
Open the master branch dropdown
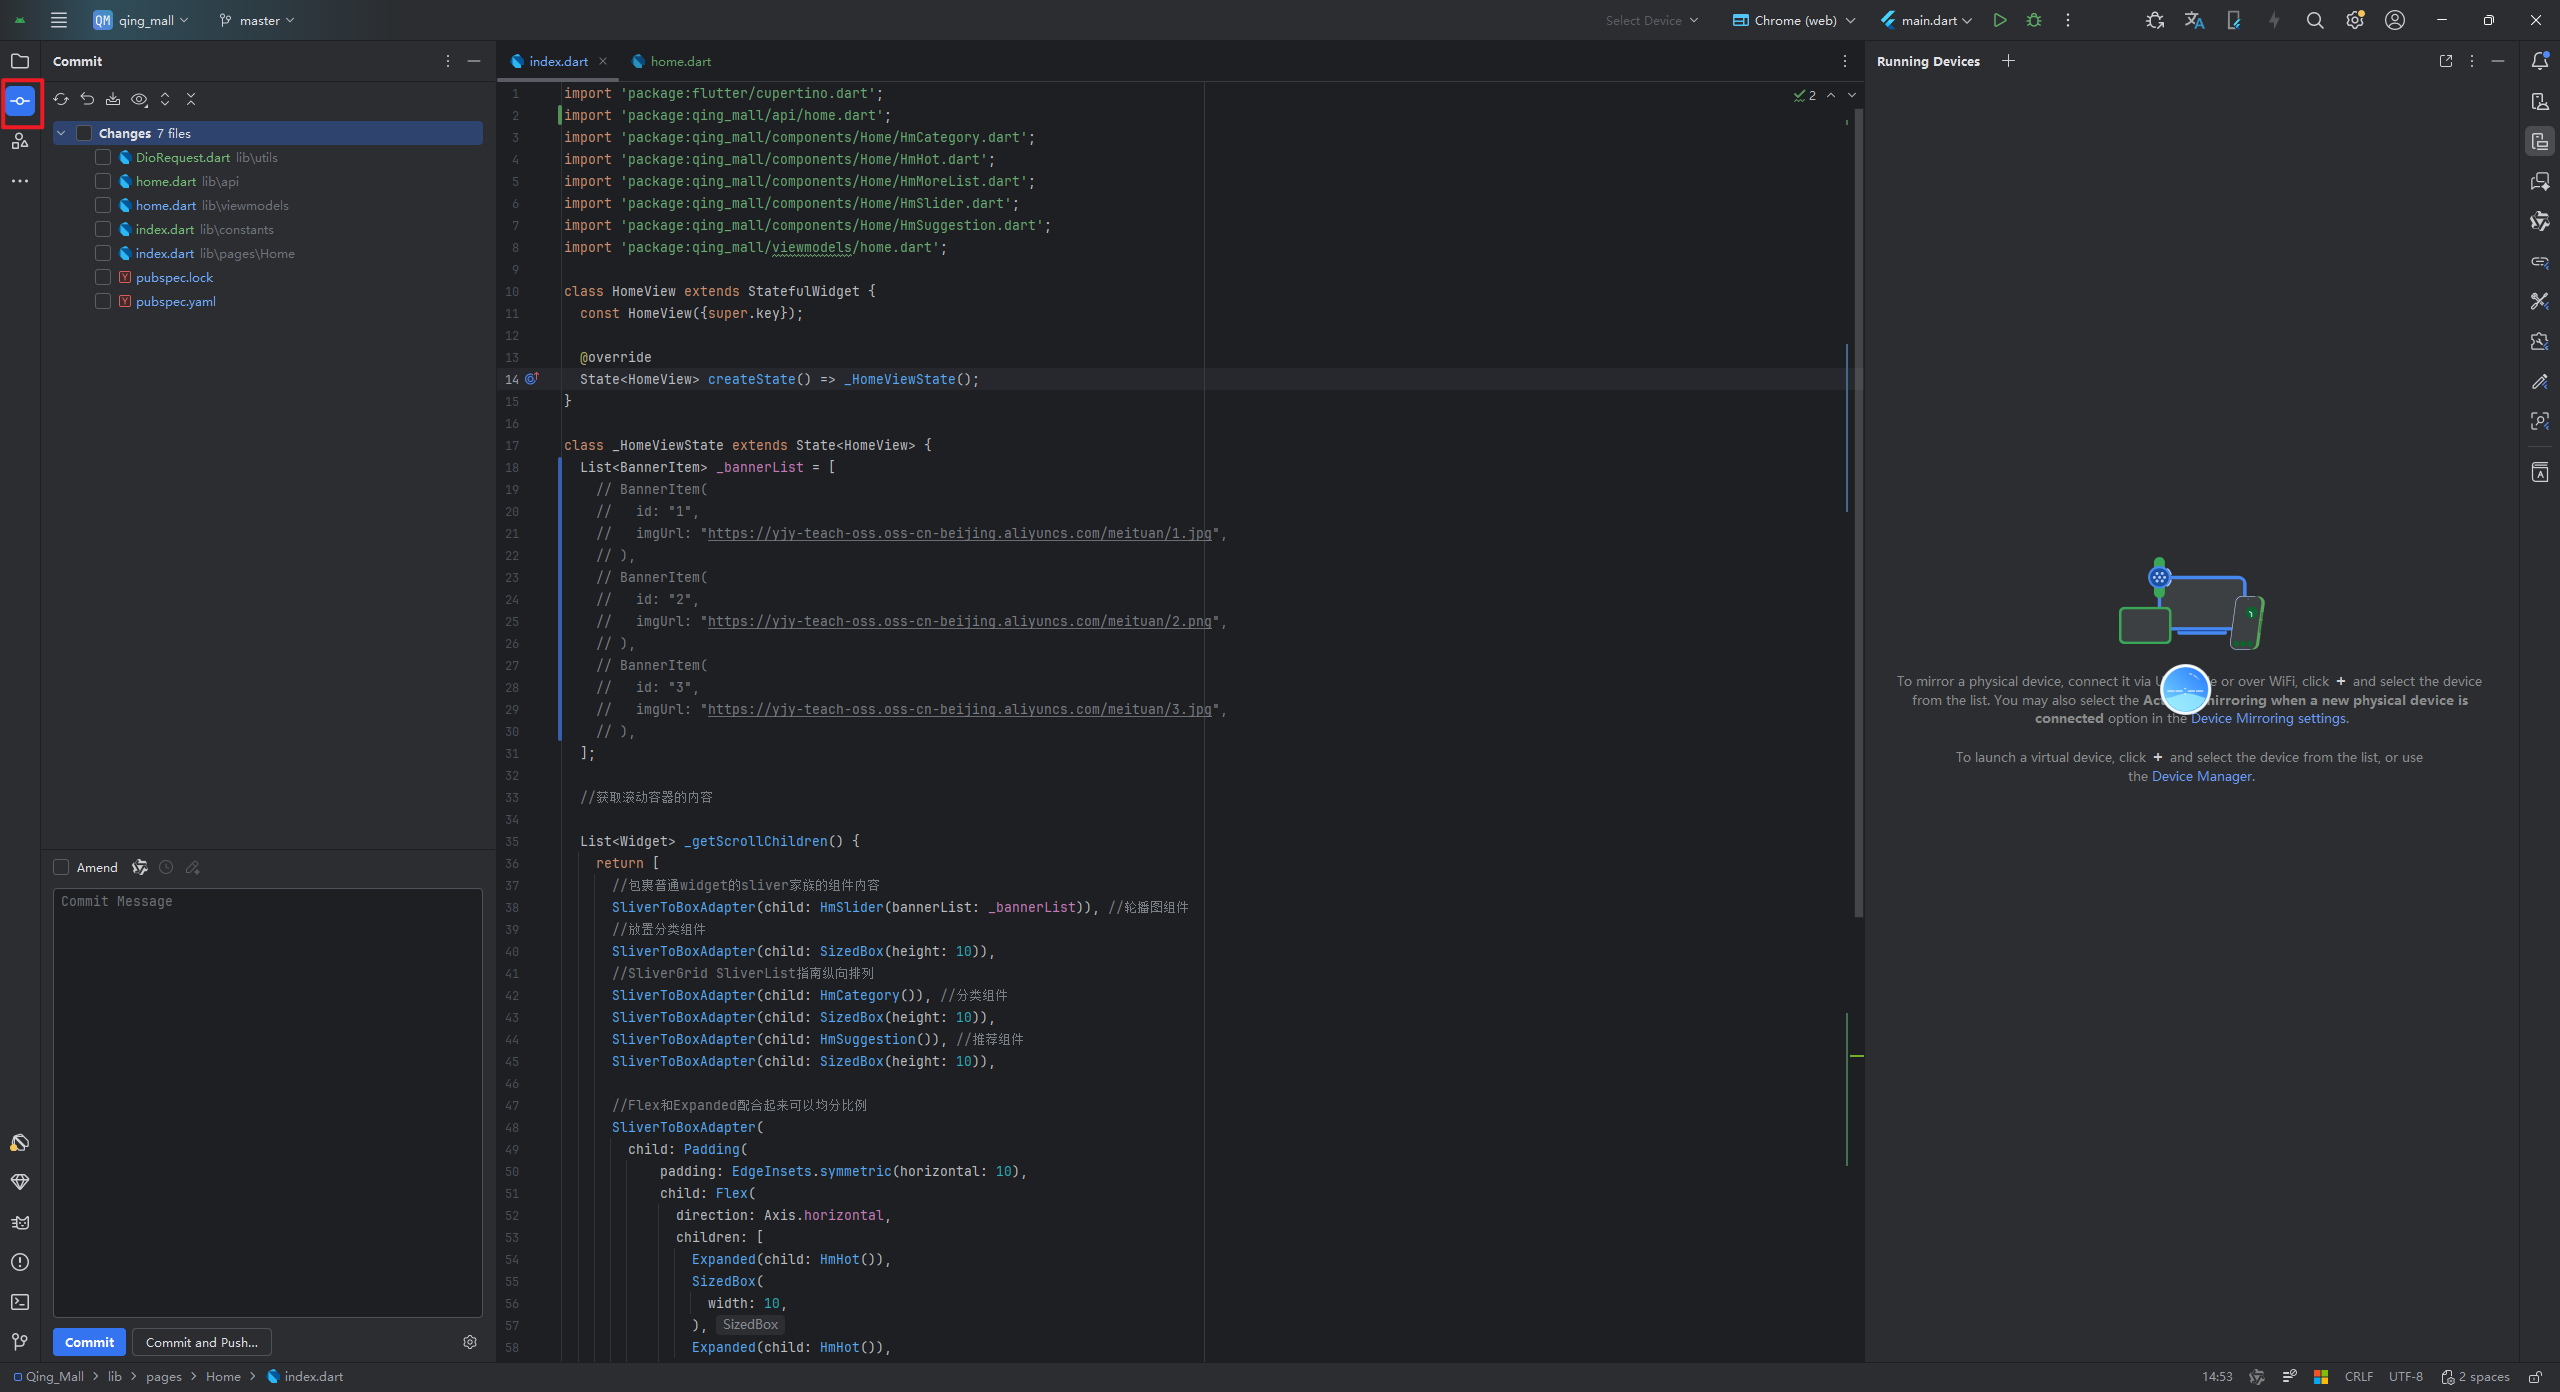(x=258, y=20)
